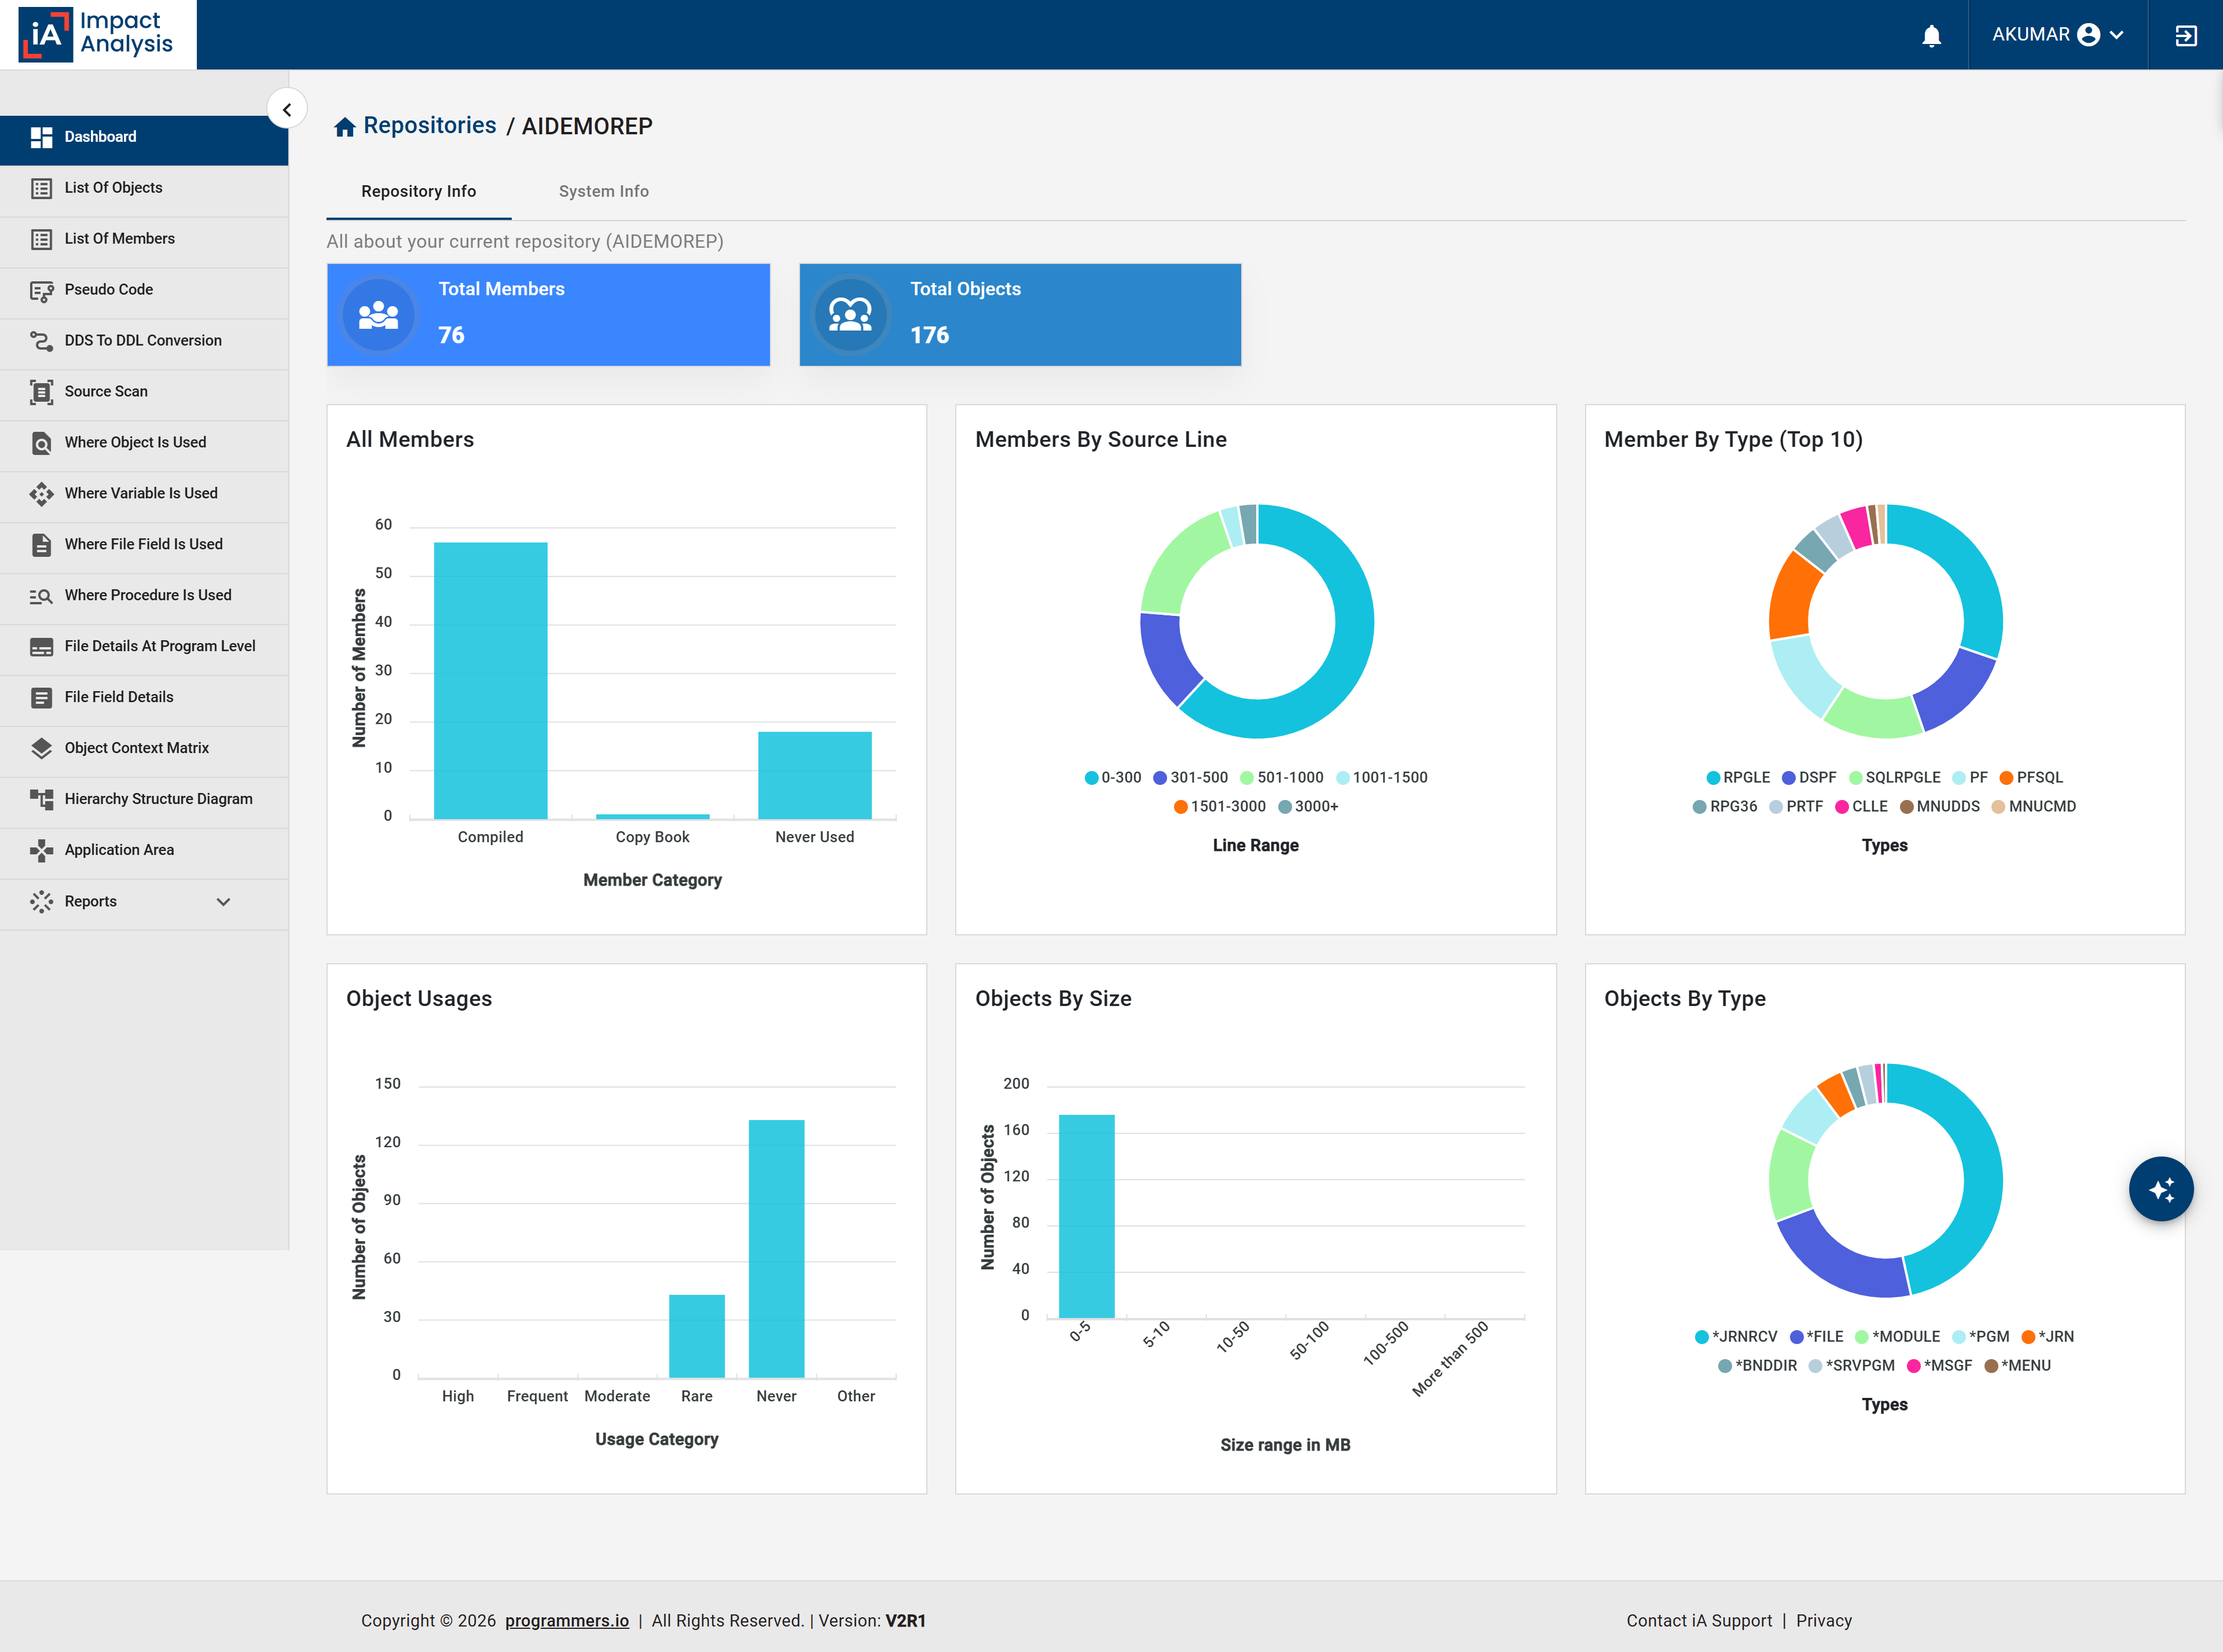Toggle the *FILE legend entry

(1817, 1336)
